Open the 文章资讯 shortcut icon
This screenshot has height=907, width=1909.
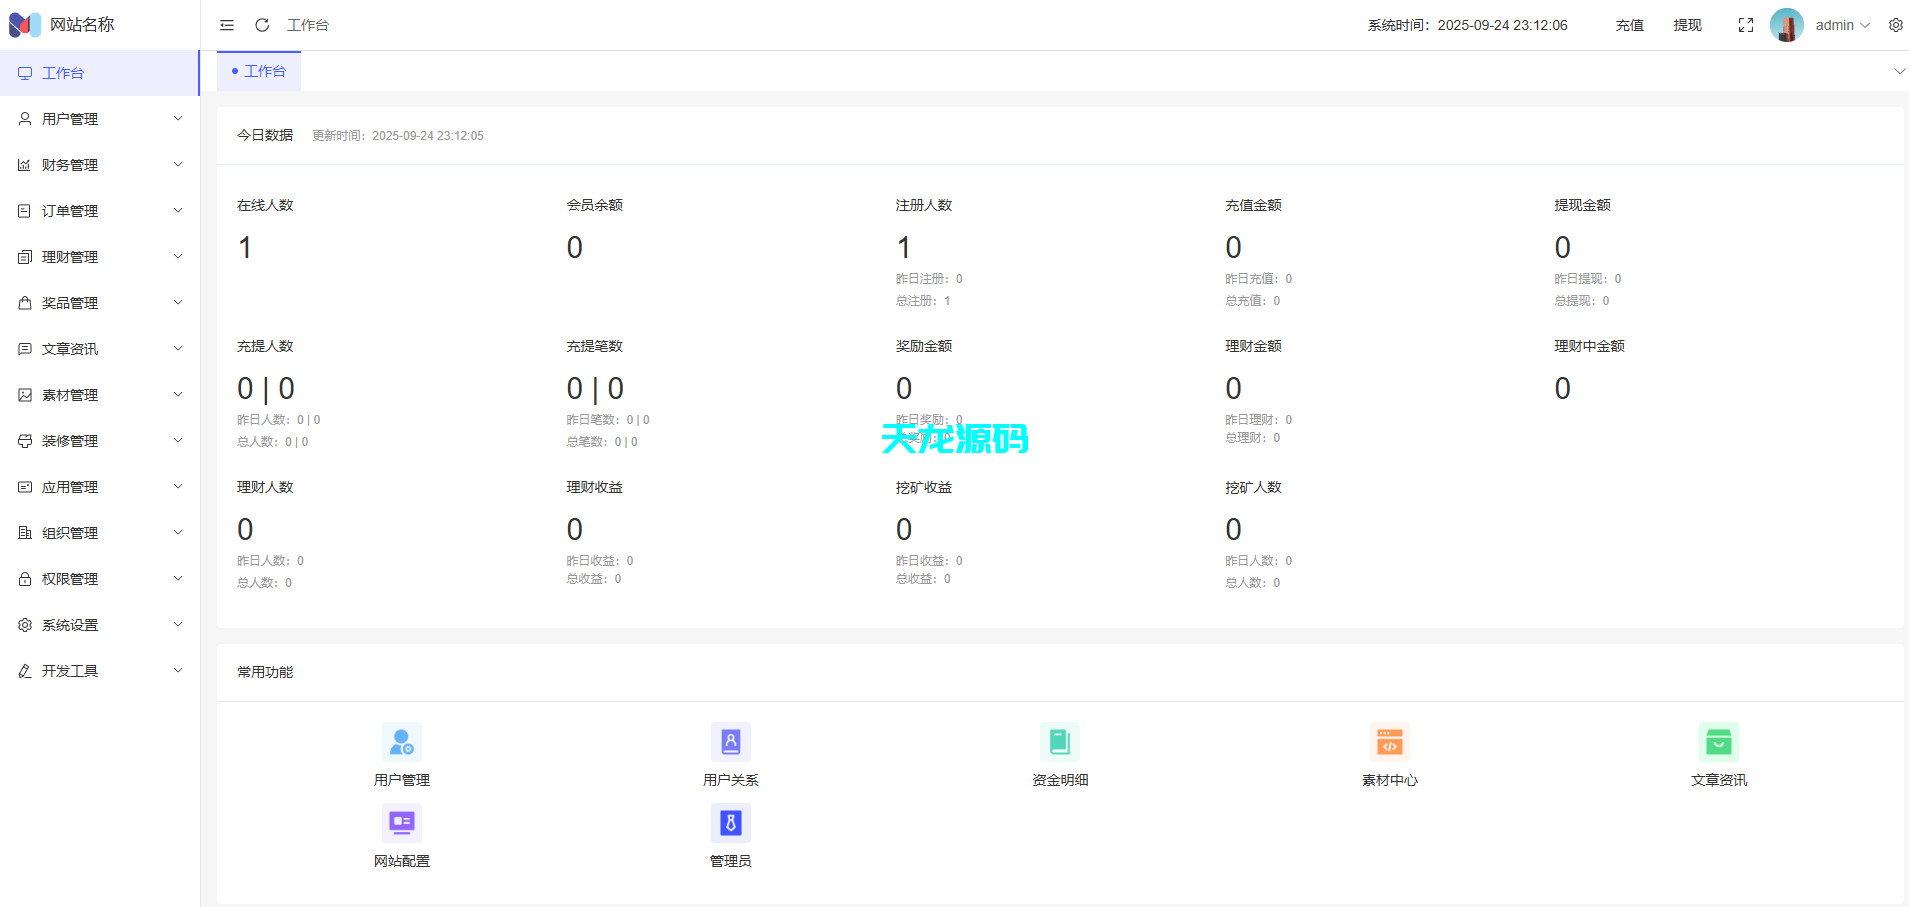tap(1719, 741)
